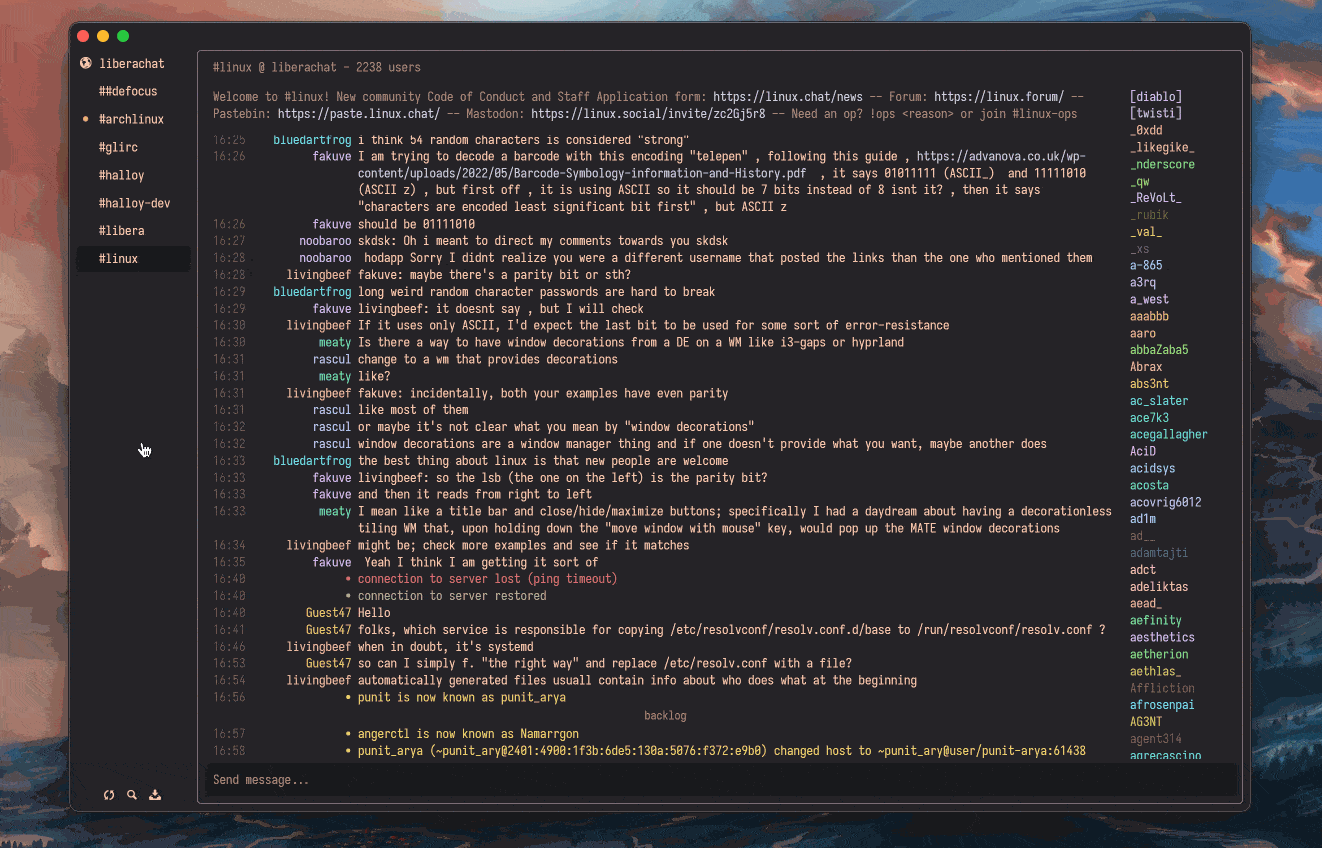Click ac_slater in the user list
Image resolution: width=1322 pixels, height=848 pixels.
pos(1159,402)
